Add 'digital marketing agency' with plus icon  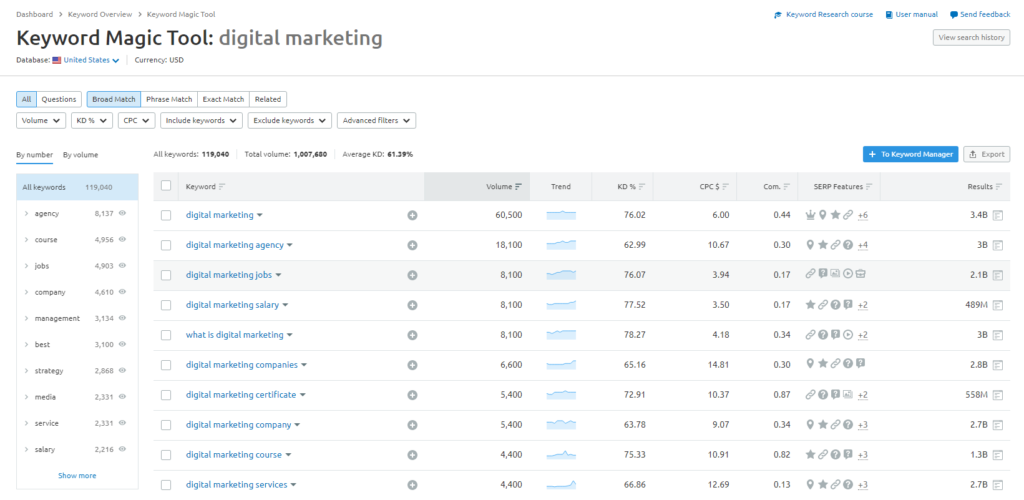click(x=412, y=245)
